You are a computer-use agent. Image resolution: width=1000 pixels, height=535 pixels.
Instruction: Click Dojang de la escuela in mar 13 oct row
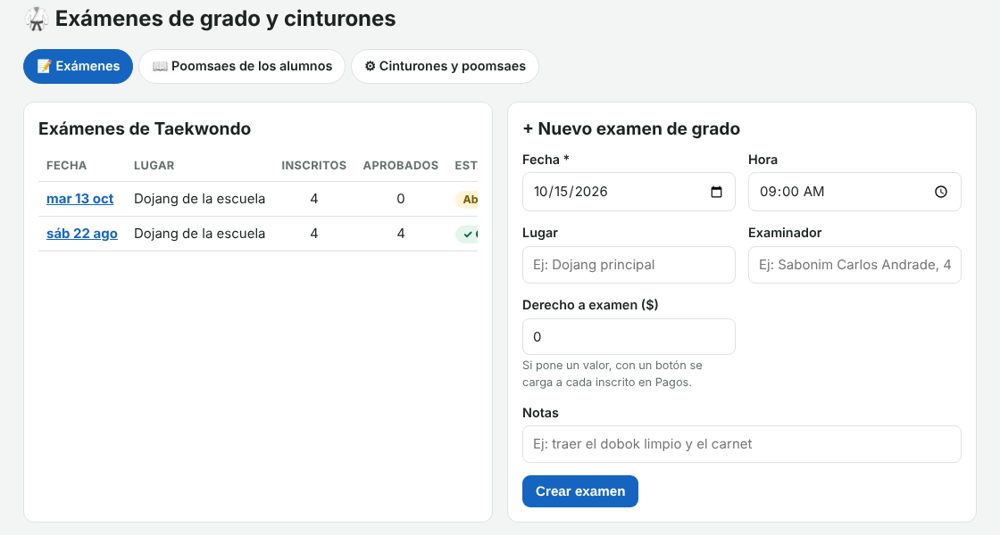(199, 199)
